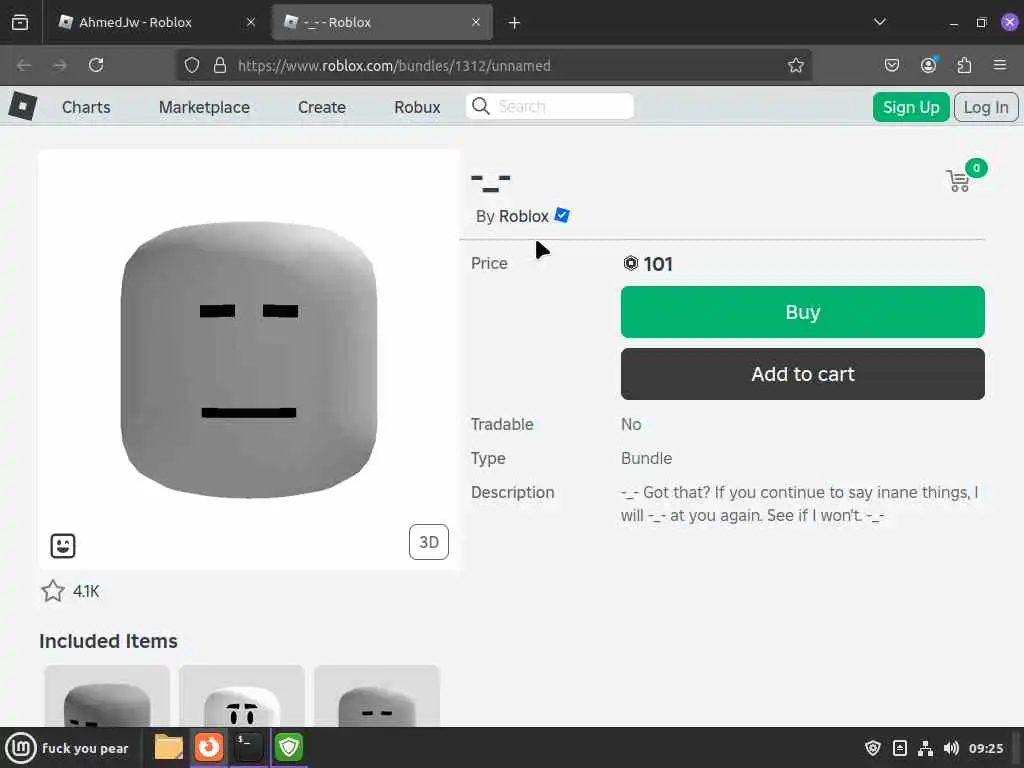Toggle the avatar emote preview icon
Image resolution: width=1024 pixels, height=768 pixels.
pos(63,545)
